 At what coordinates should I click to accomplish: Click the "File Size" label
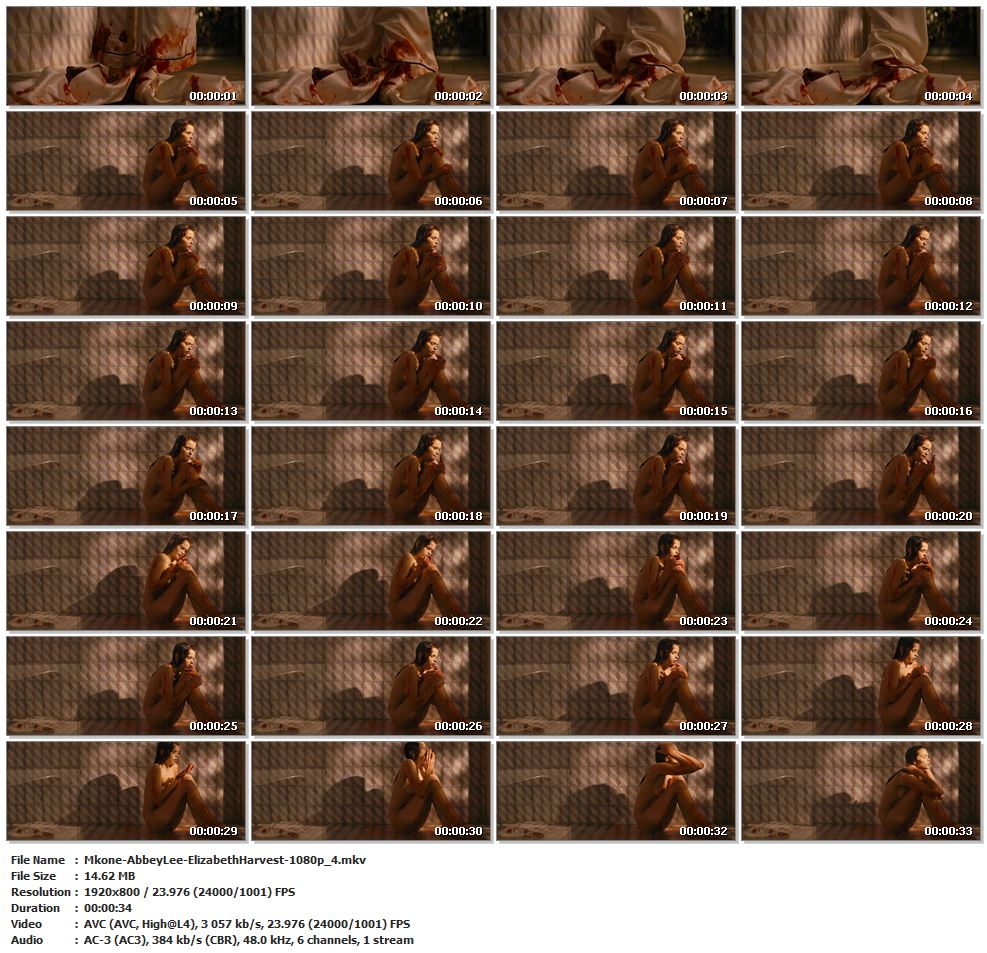pyautogui.click(x=33, y=876)
